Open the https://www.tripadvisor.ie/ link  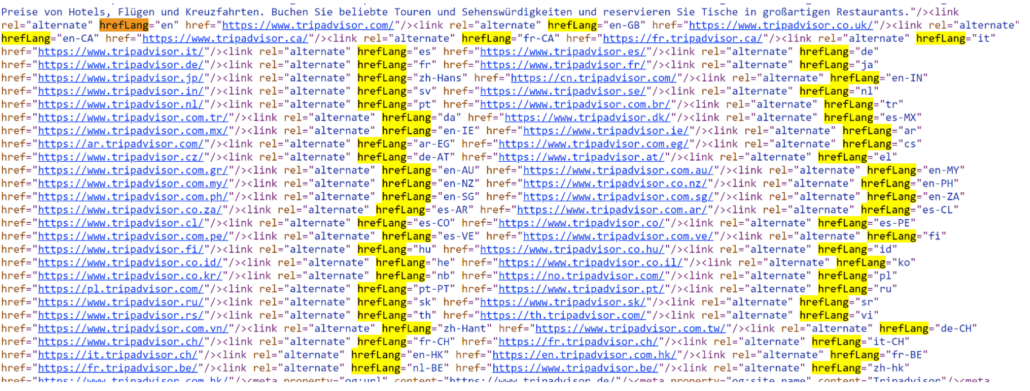(605, 130)
